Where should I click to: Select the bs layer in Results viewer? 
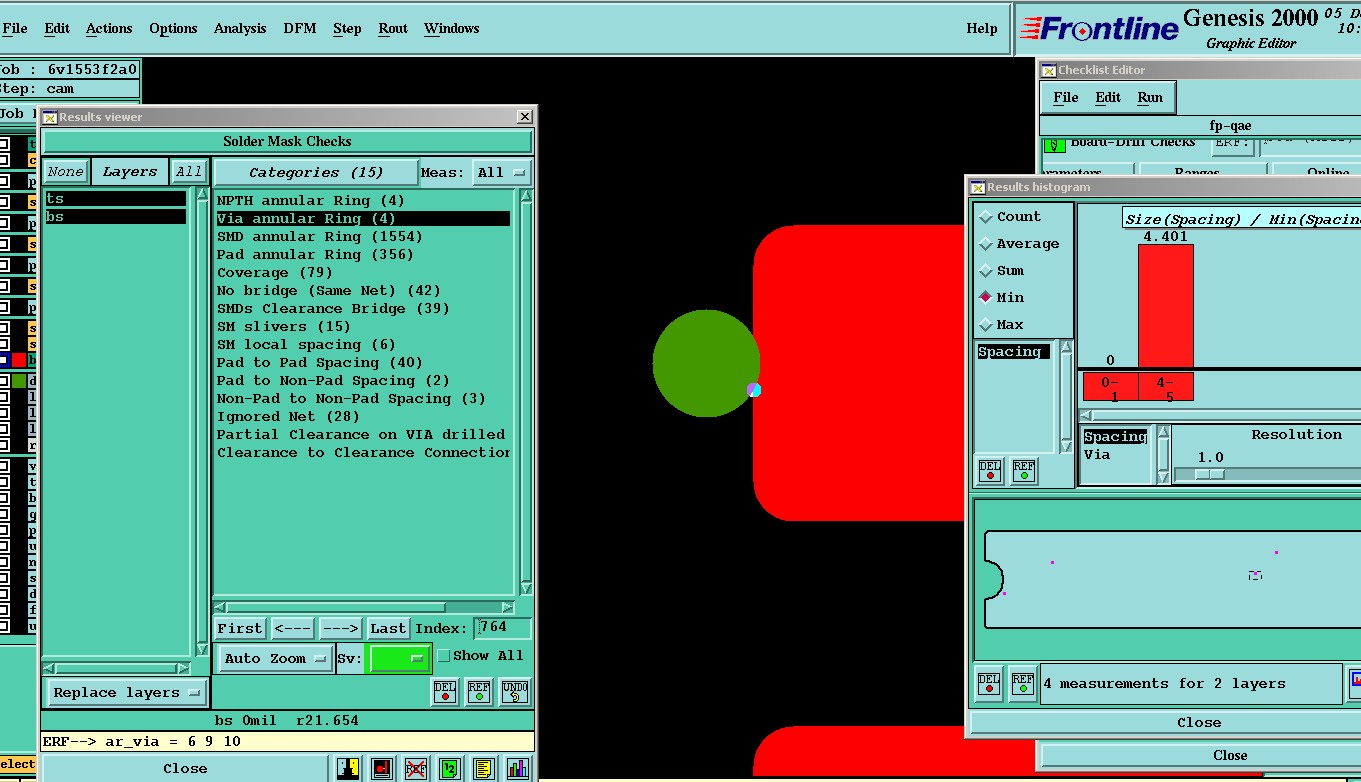tap(116, 216)
